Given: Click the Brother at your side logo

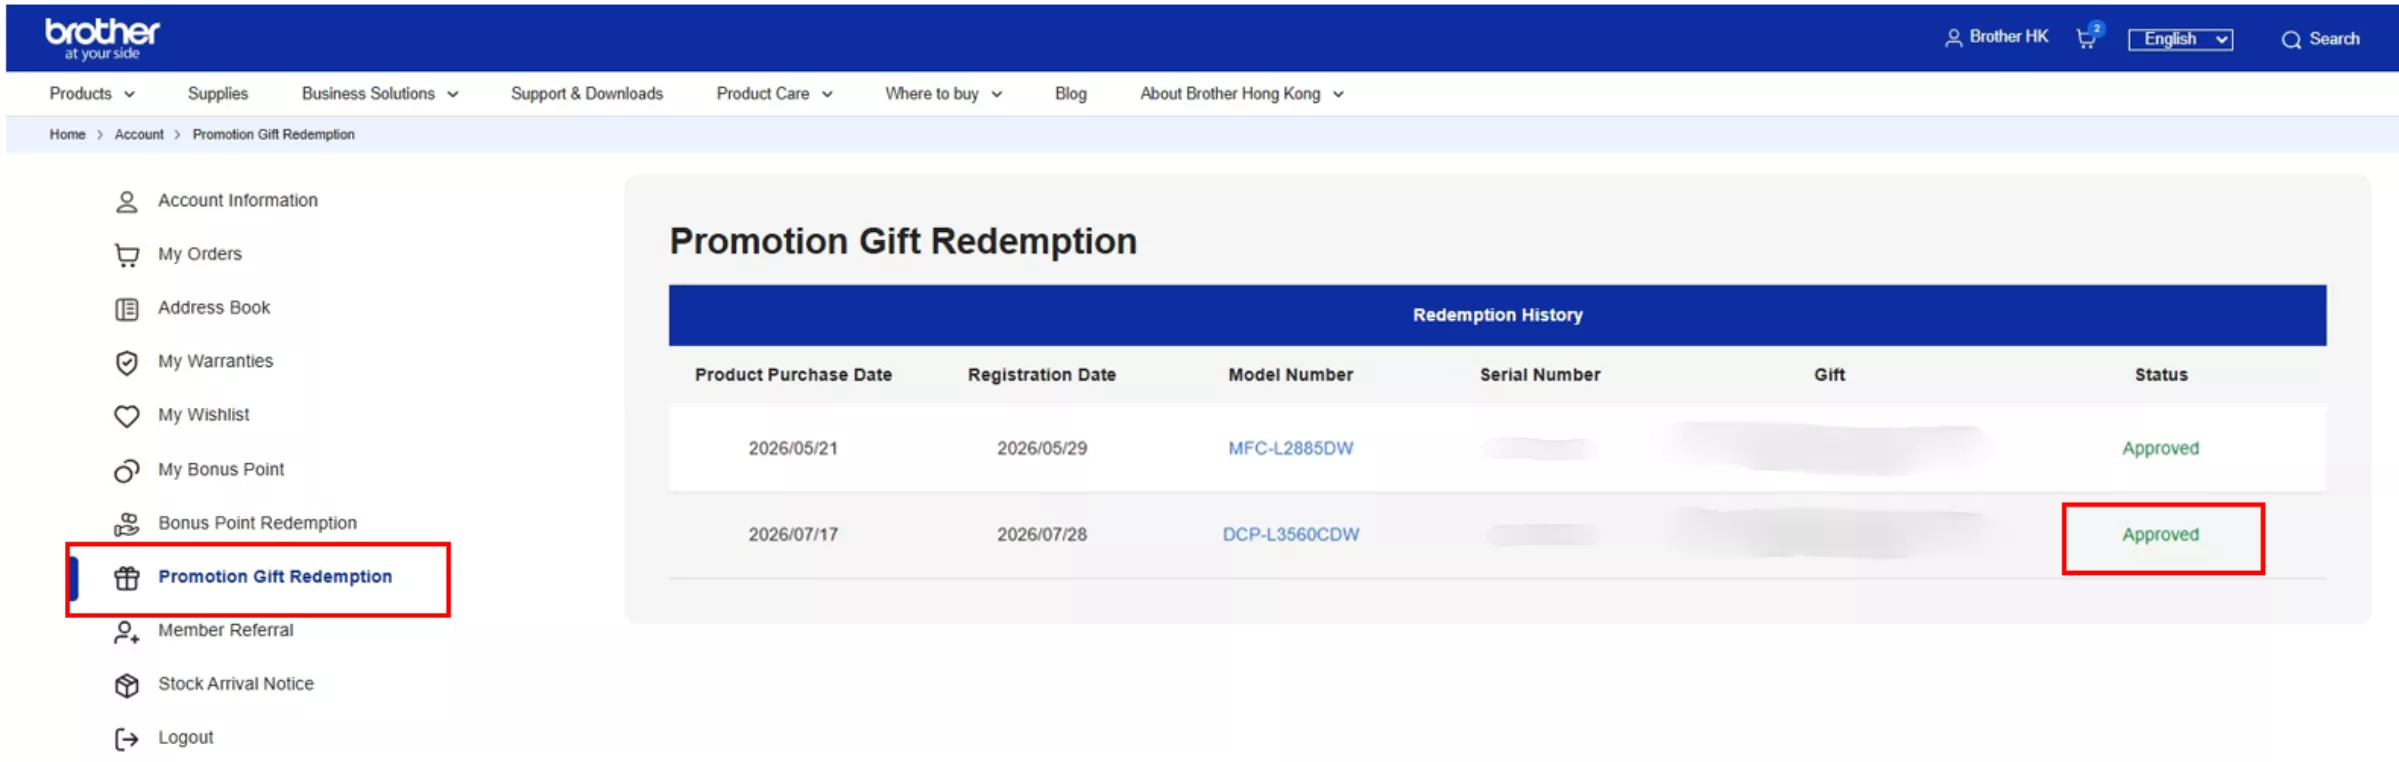Looking at the screenshot, I should (102, 38).
